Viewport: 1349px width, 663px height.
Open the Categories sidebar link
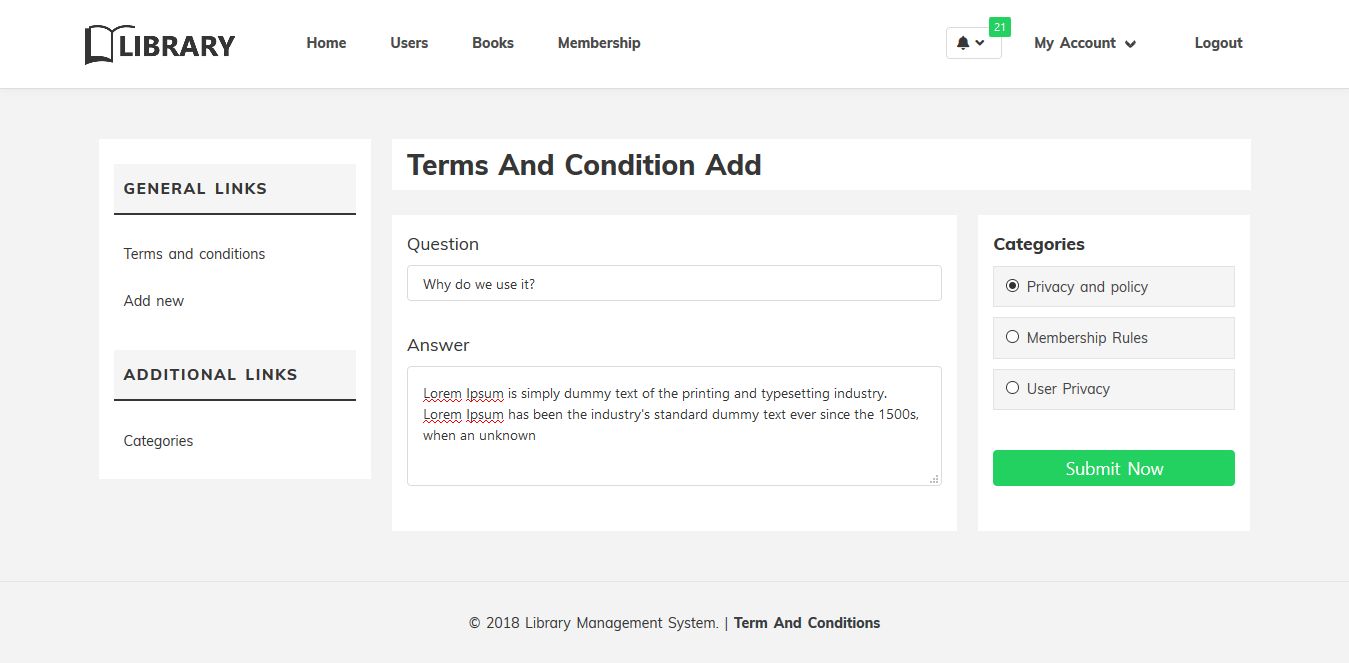coord(158,441)
